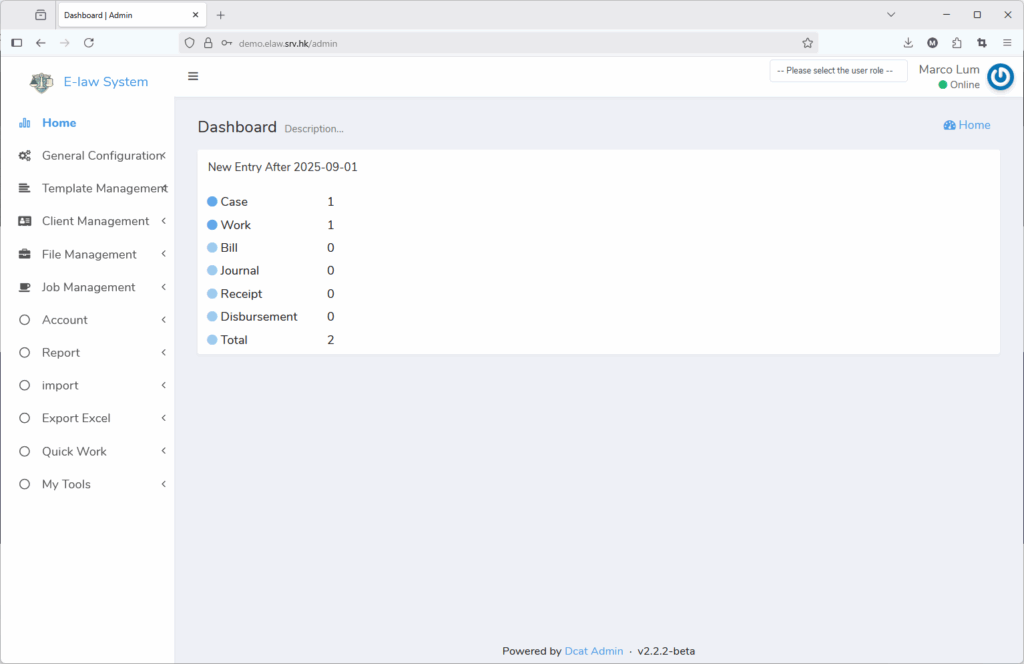Select the Dashboard | Admin browser tab
The height and width of the screenshot is (664, 1024).
[x=120, y=15]
